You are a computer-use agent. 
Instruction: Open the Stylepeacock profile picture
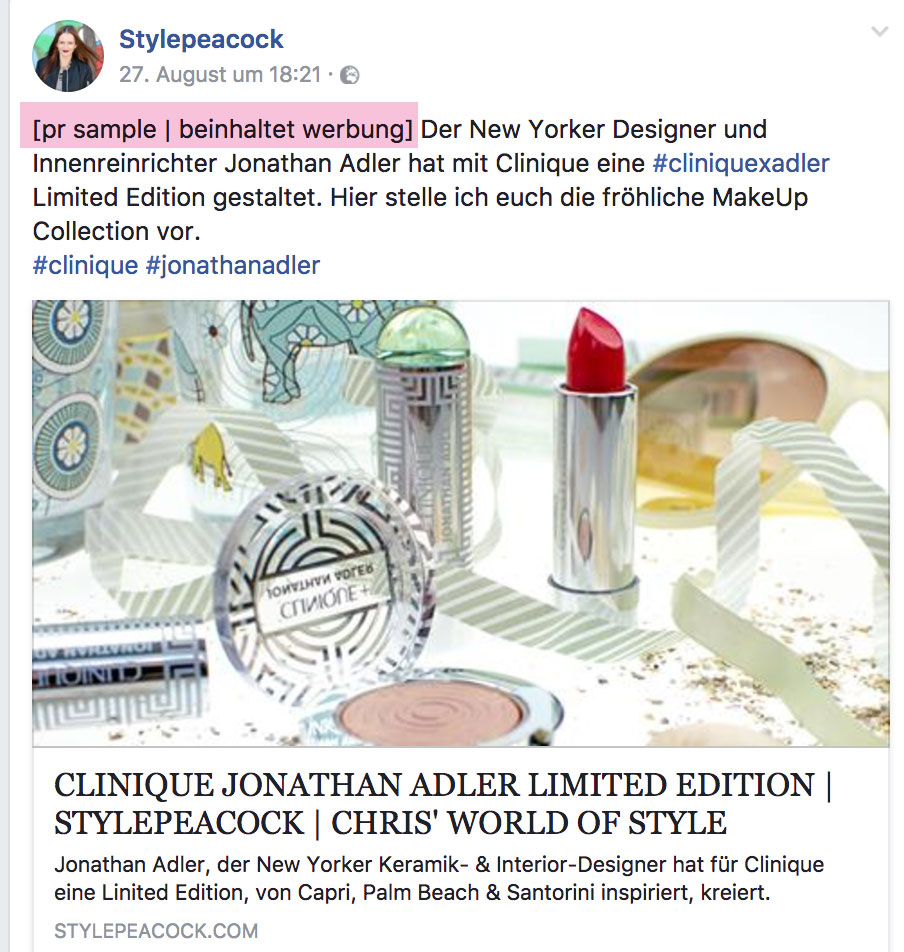[x=67, y=56]
